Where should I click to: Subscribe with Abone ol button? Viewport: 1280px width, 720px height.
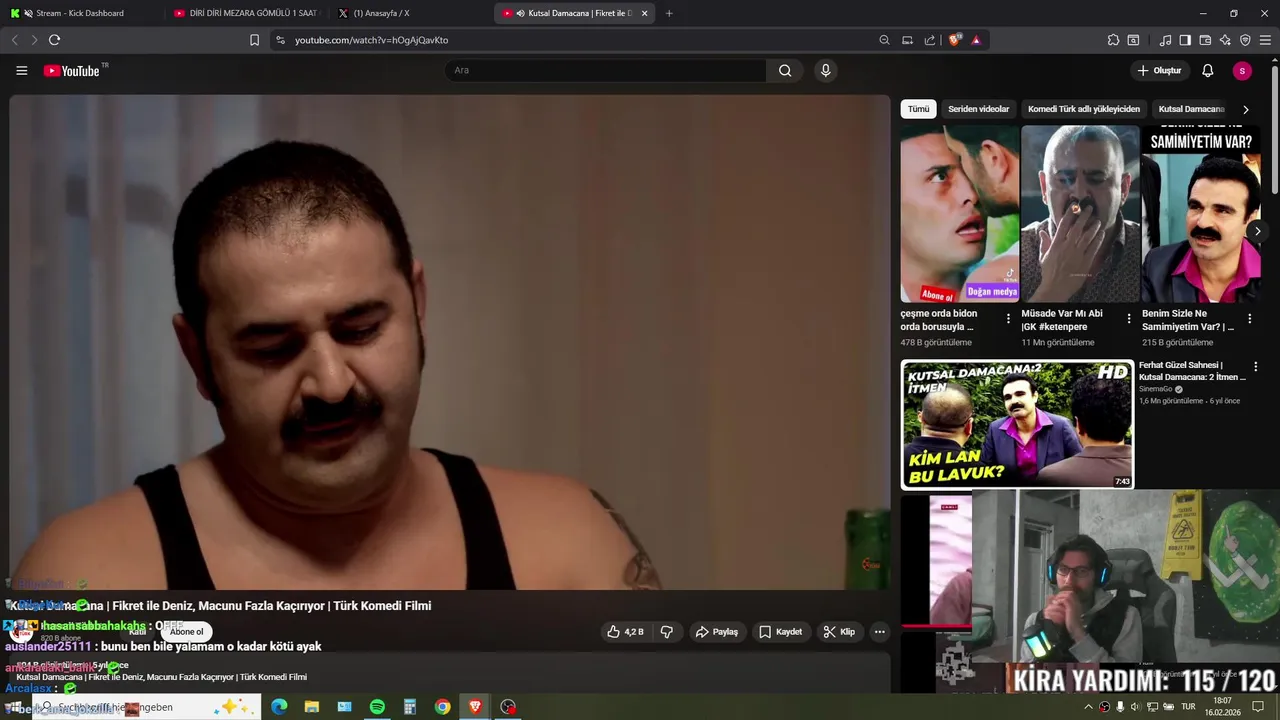(x=186, y=632)
